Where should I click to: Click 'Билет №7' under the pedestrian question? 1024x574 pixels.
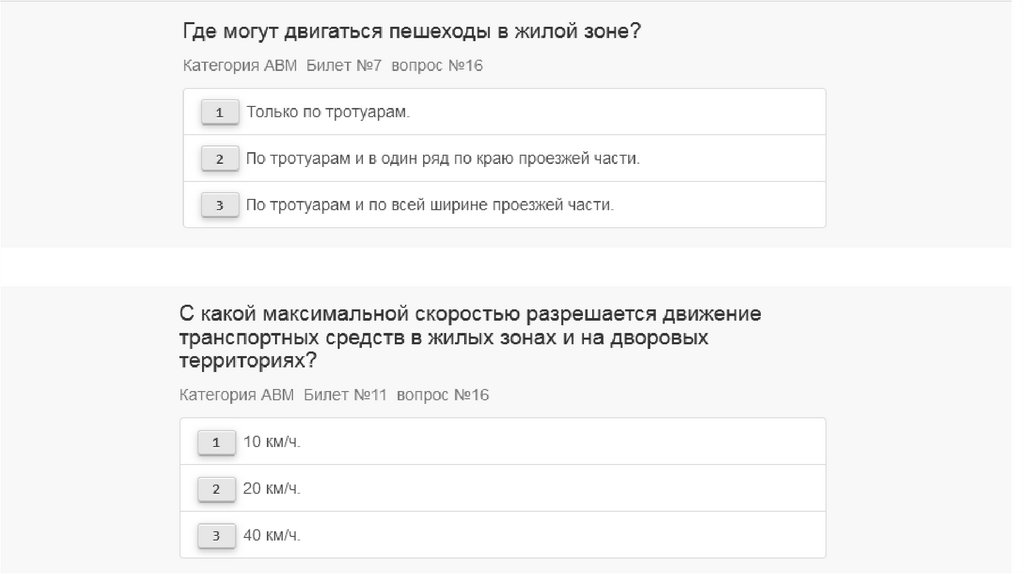pyautogui.click(x=343, y=65)
